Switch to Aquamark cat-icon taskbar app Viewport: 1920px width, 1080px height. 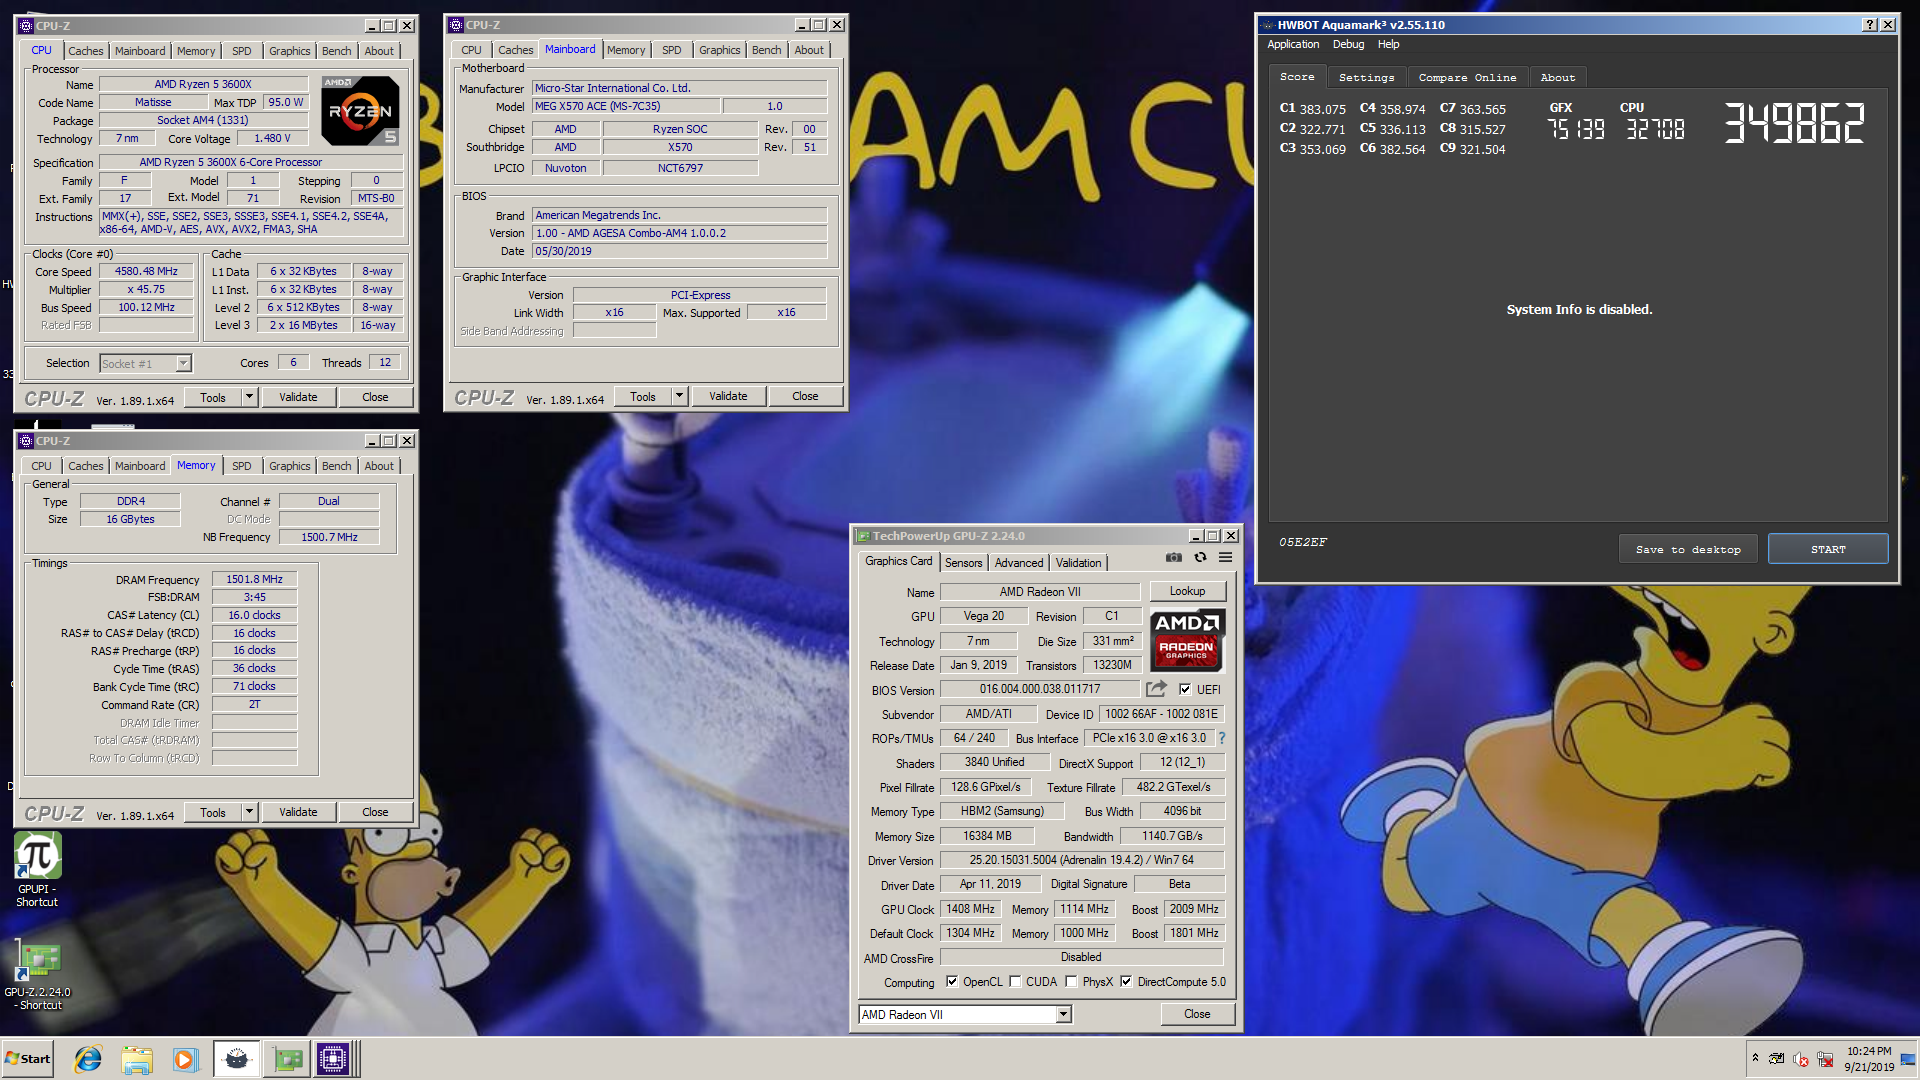[237, 1059]
